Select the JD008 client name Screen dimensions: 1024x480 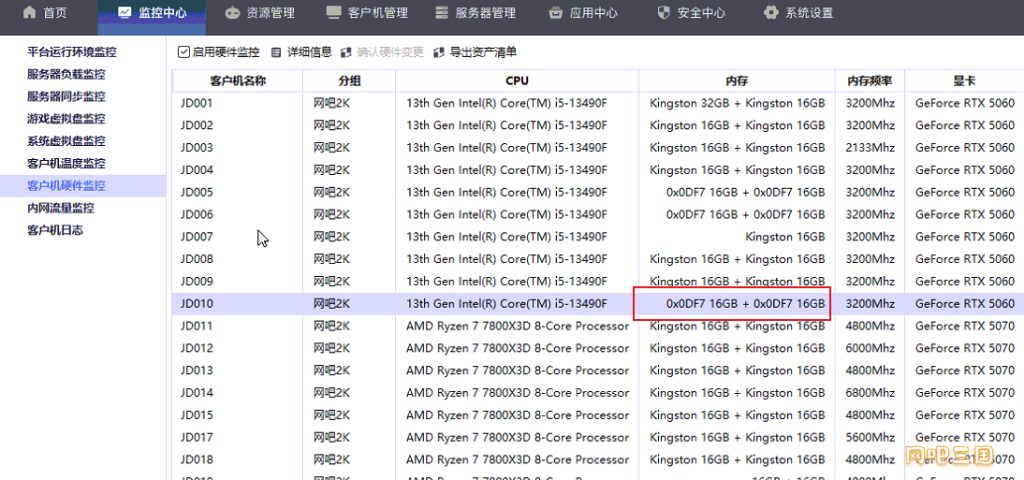(x=197, y=259)
